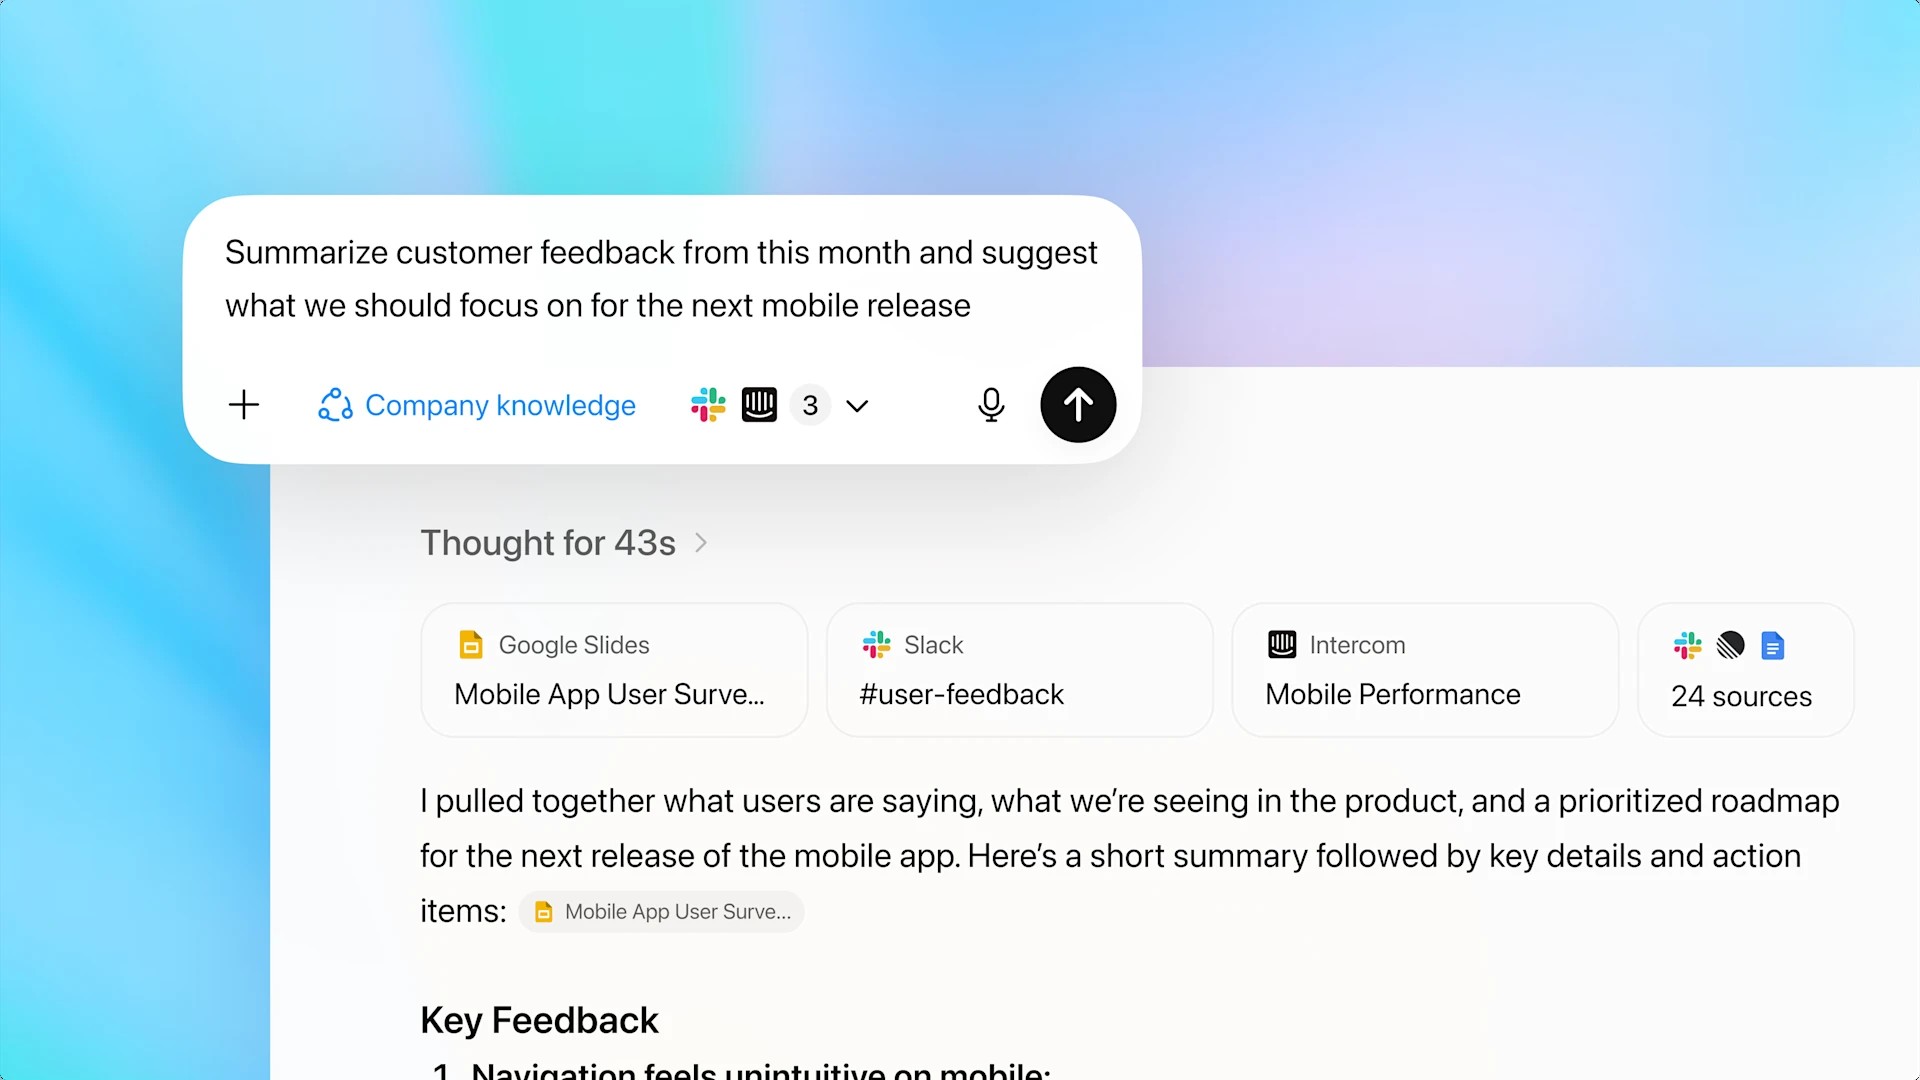Select the Intercom icon in the input bar
1920x1080 pixels.
(x=759, y=405)
